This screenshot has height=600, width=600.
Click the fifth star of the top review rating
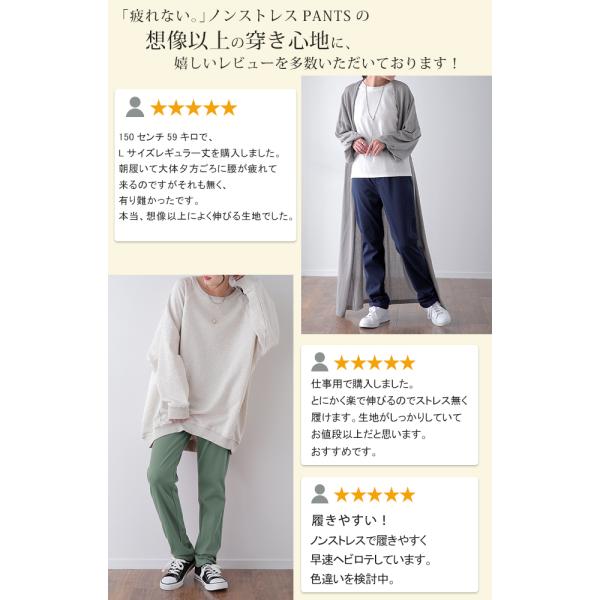[x=229, y=108]
